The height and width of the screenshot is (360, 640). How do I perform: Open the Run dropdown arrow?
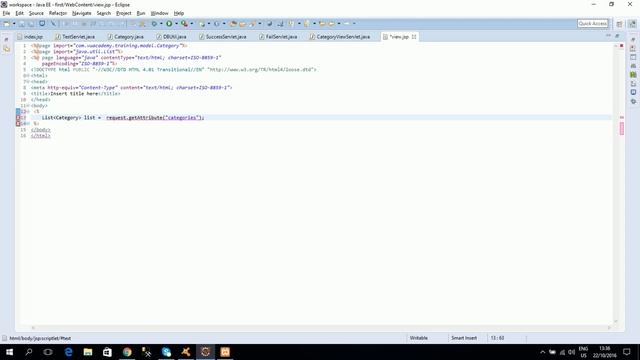point(176,24)
